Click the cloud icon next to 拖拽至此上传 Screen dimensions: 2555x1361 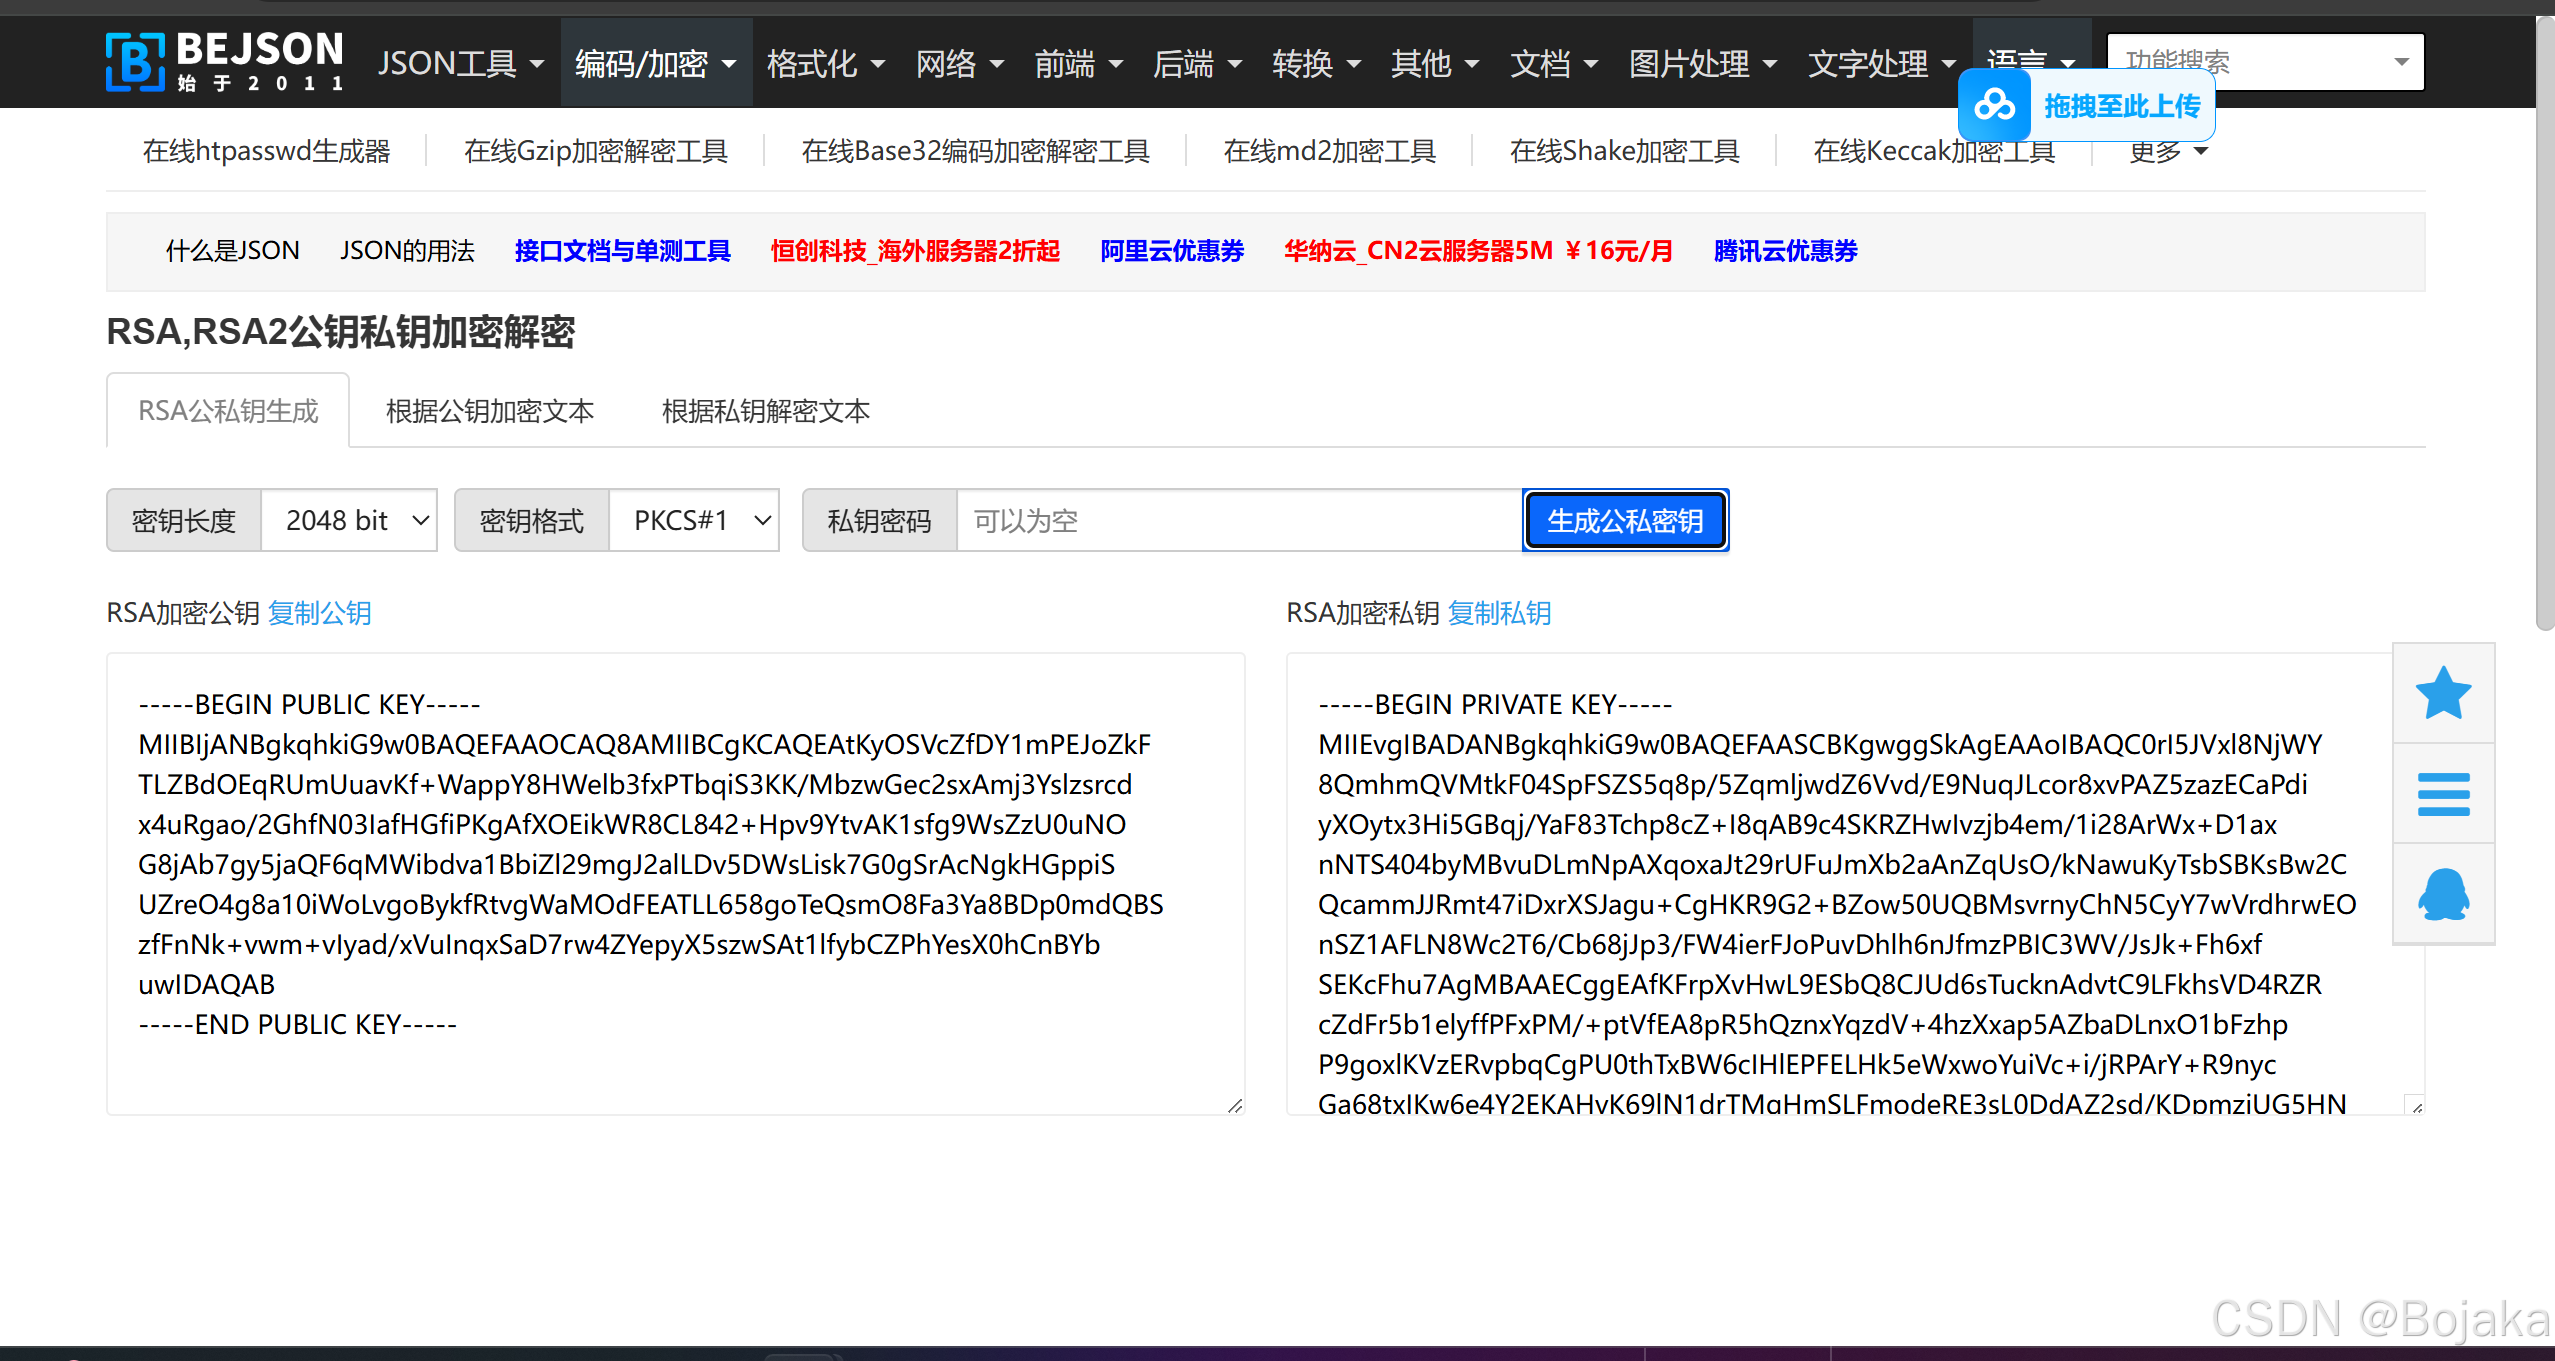coord(1994,105)
